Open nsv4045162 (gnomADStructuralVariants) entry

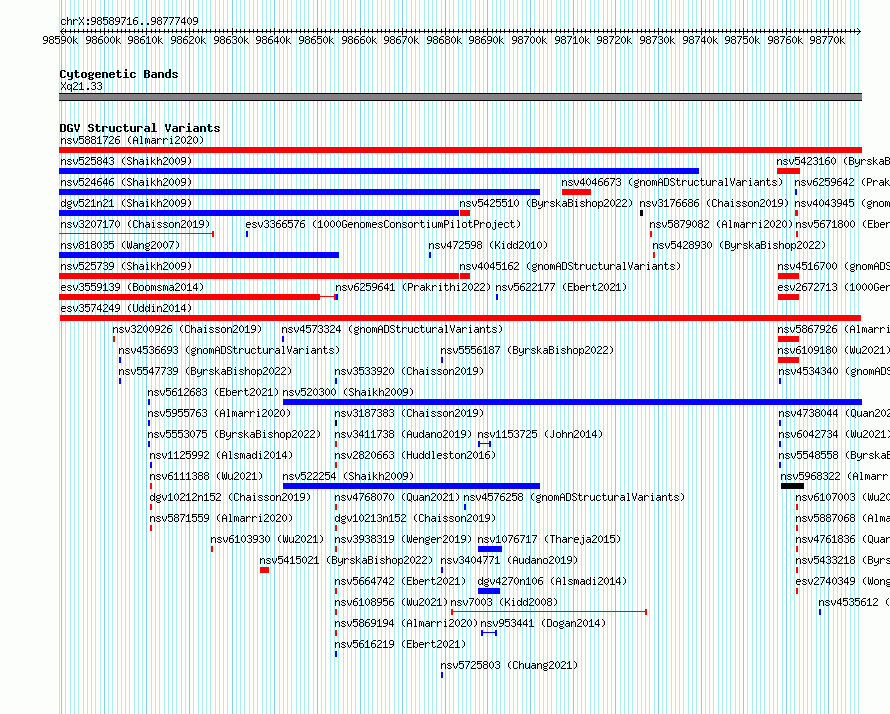click(570, 266)
